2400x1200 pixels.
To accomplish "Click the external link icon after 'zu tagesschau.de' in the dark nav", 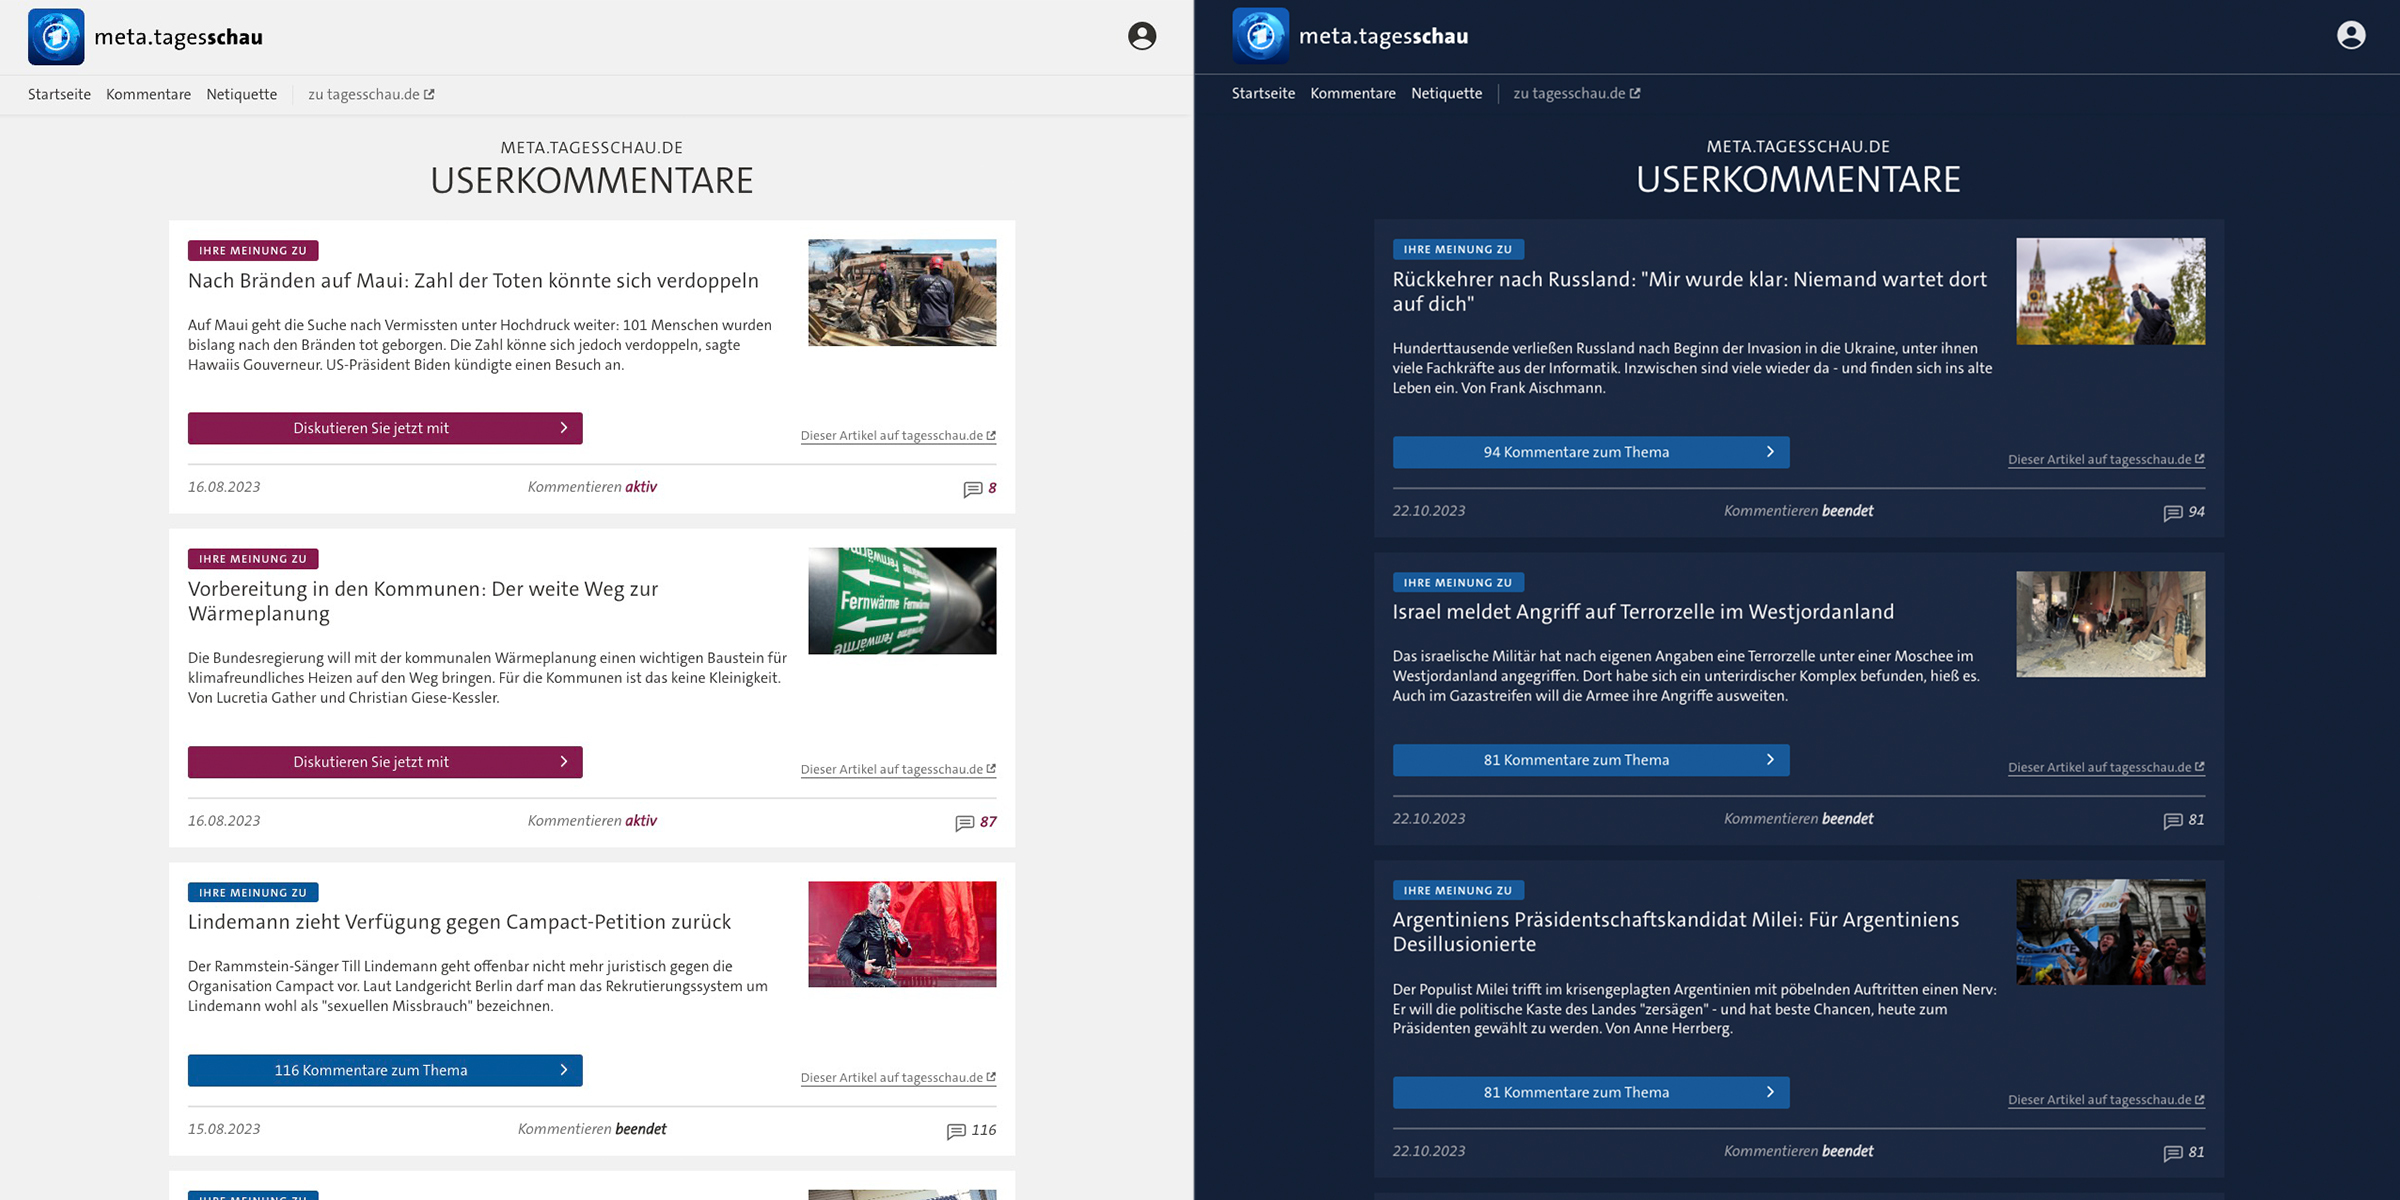I will click(1635, 93).
